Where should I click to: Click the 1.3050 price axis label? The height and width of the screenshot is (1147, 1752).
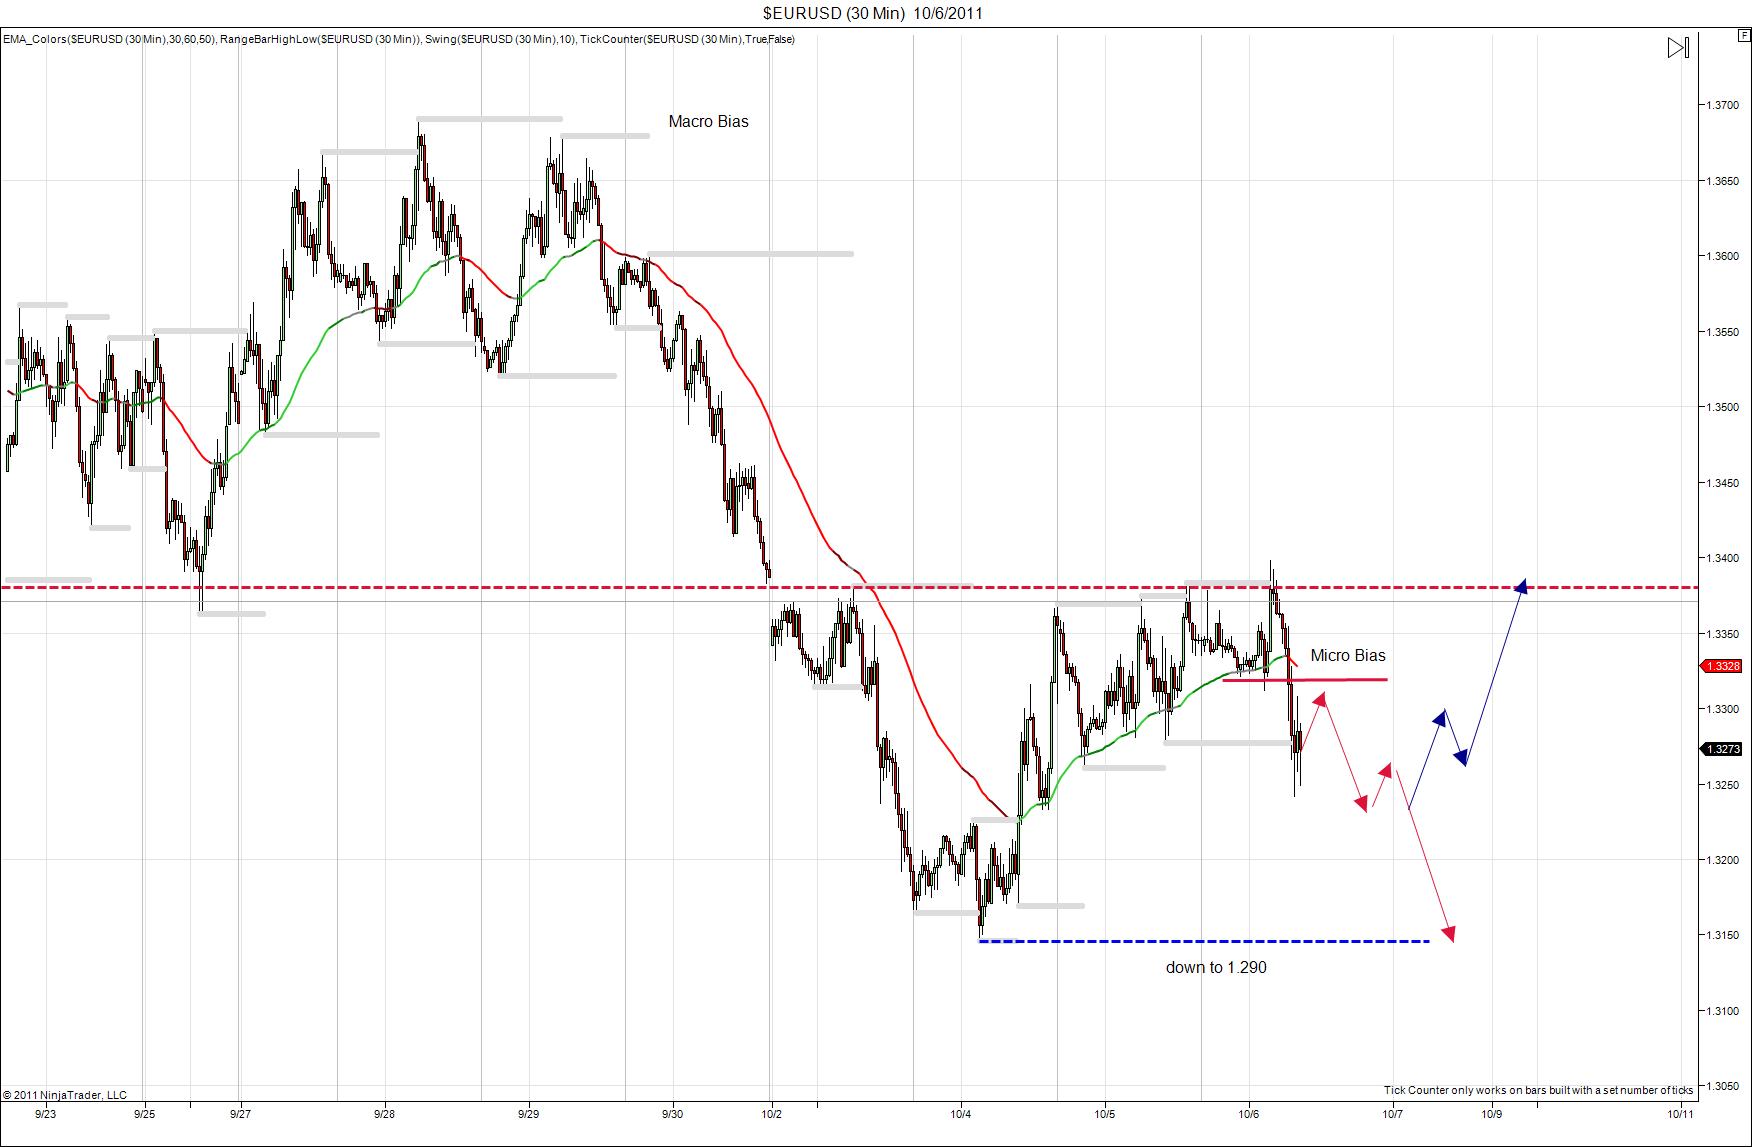[1721, 1086]
